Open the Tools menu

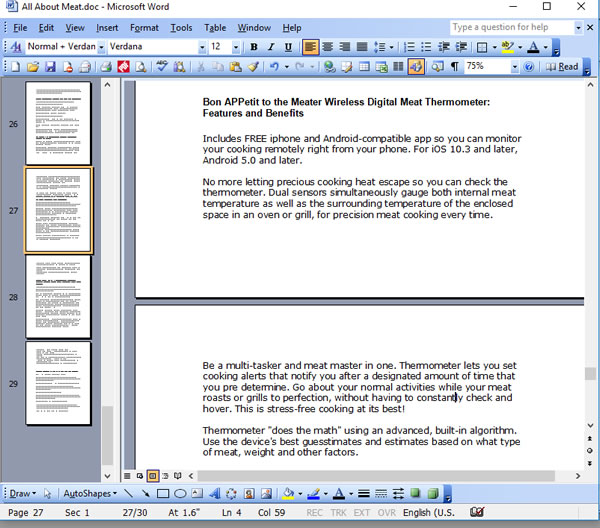pos(181,28)
